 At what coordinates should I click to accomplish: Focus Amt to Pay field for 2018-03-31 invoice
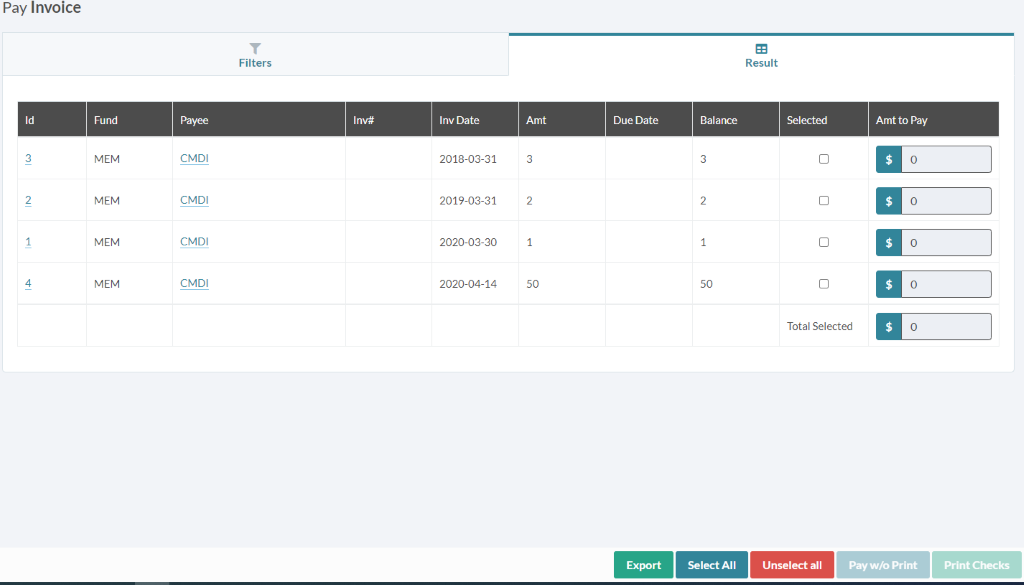pos(946,159)
